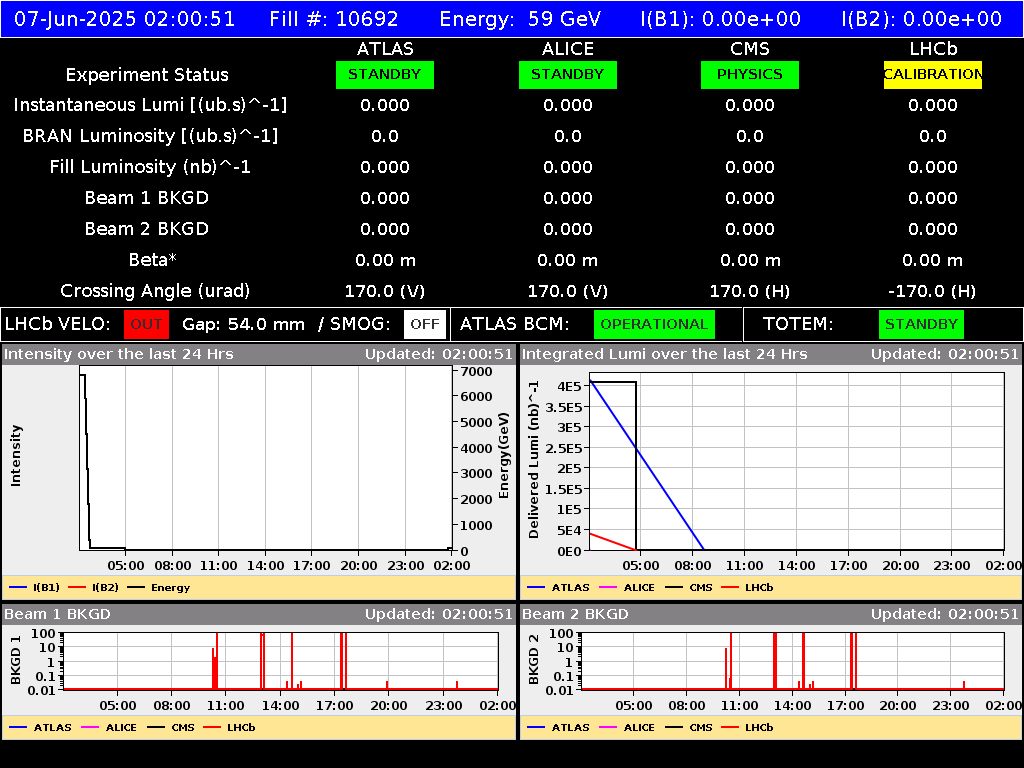The image size is (1024, 768).
Task: Click the red VELO OUT indicator
Action: point(146,325)
